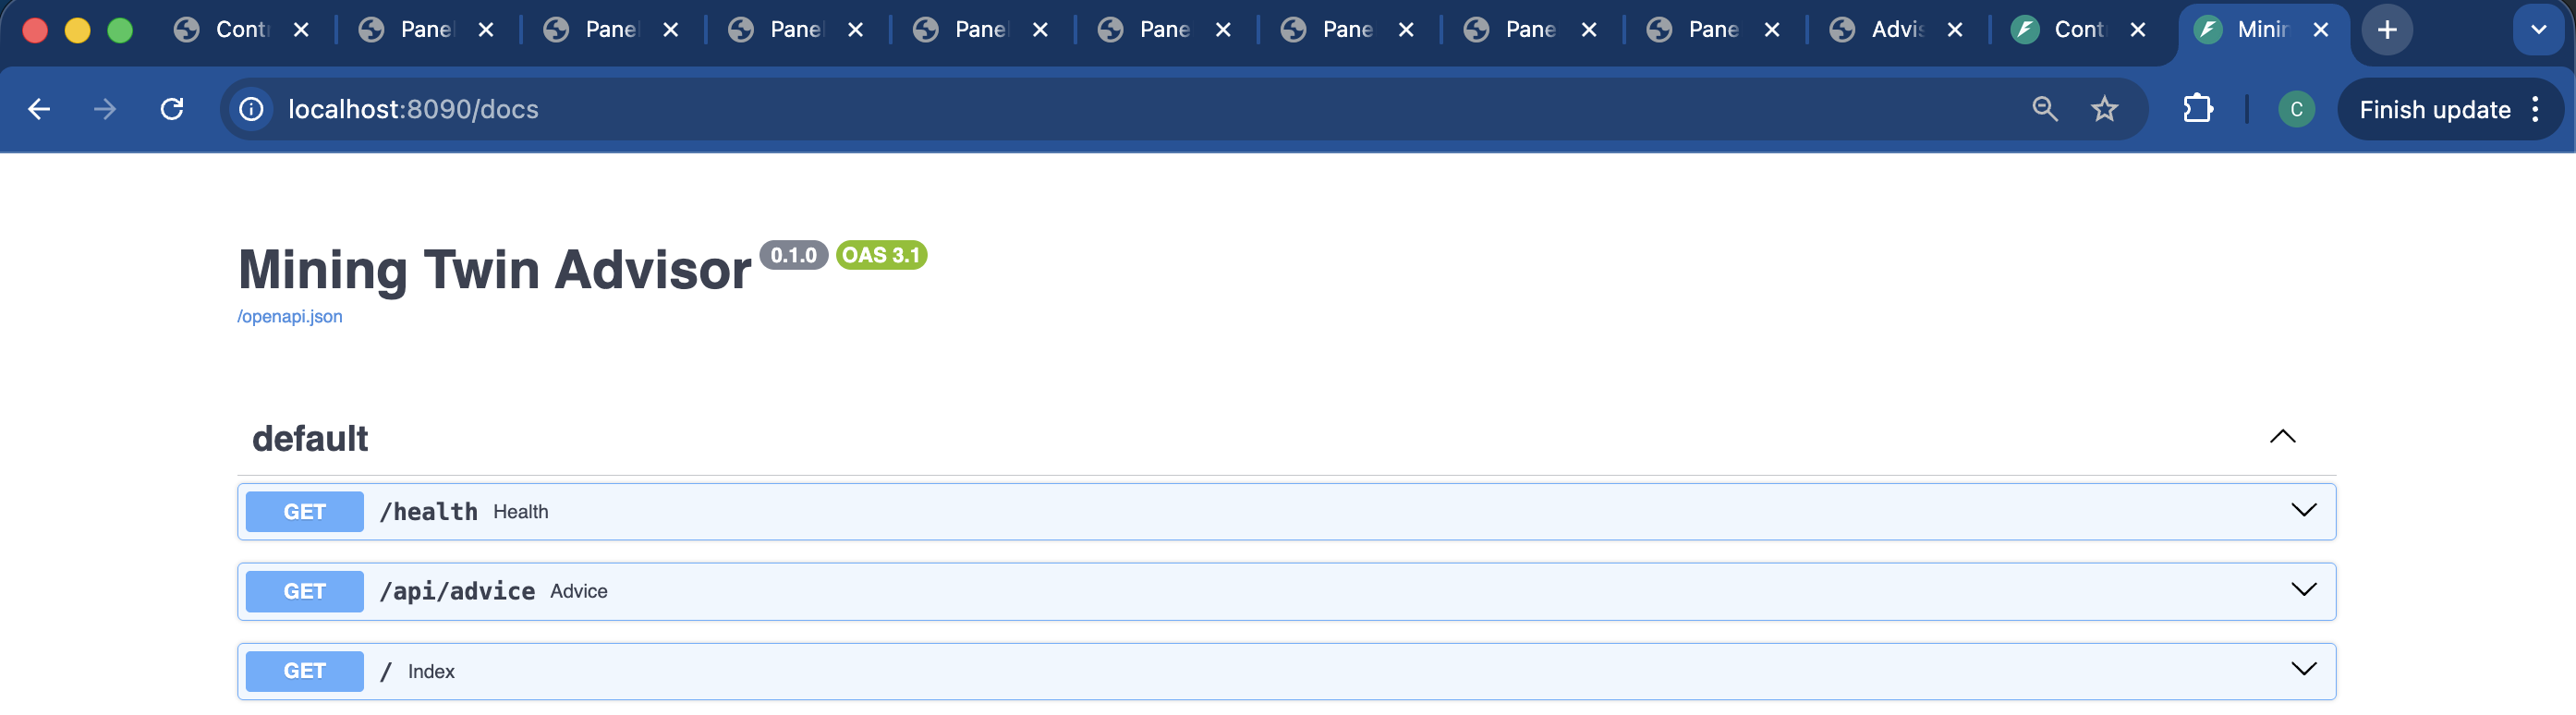Click the GET badge on /api/advice

pyautogui.click(x=304, y=592)
